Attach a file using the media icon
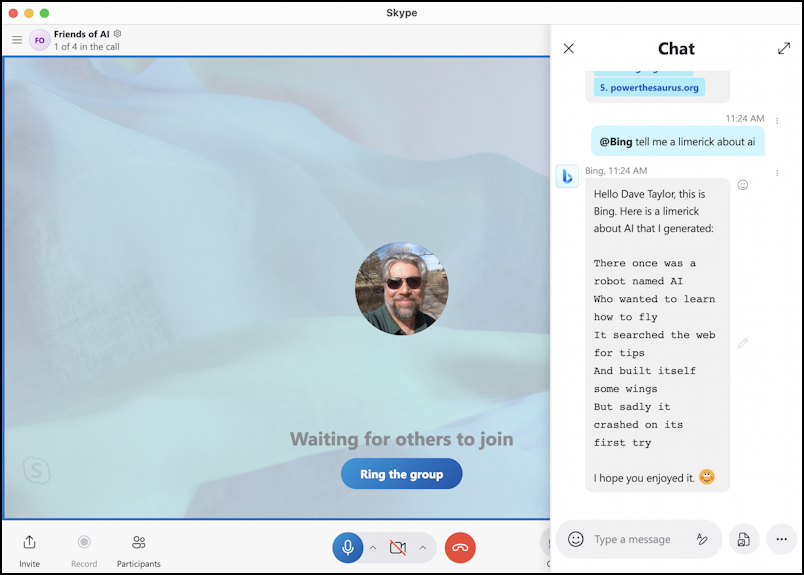 tap(743, 539)
